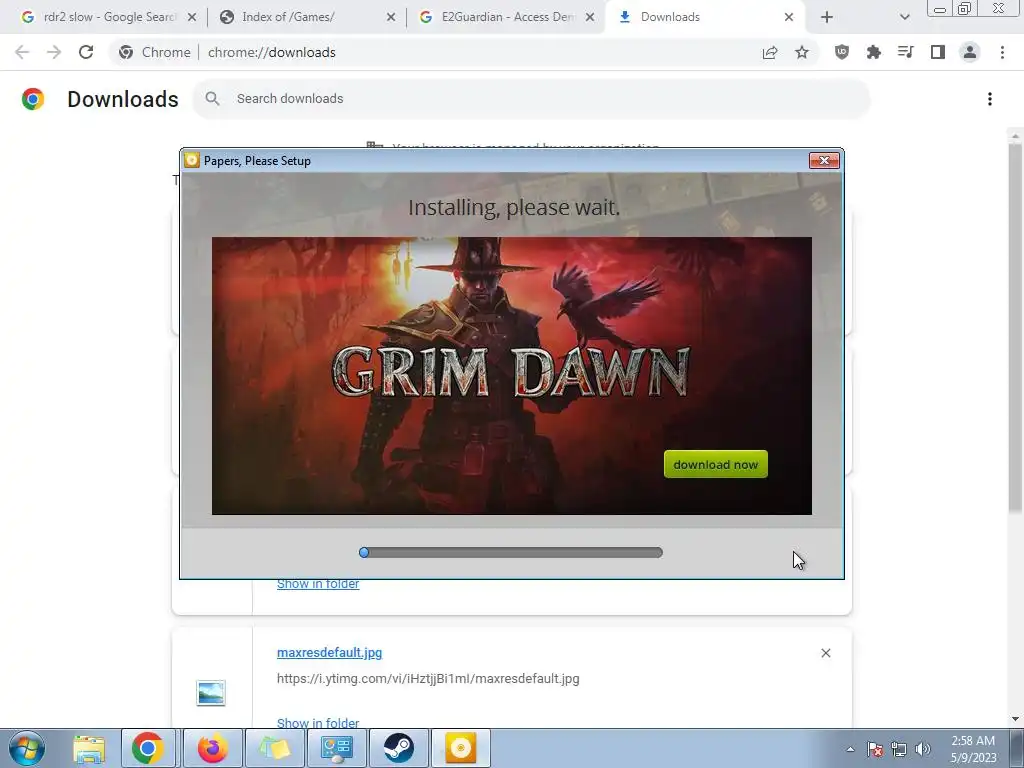This screenshot has width=1024, height=768.
Task: Open Google Chrome from the taskbar
Action: 148,748
